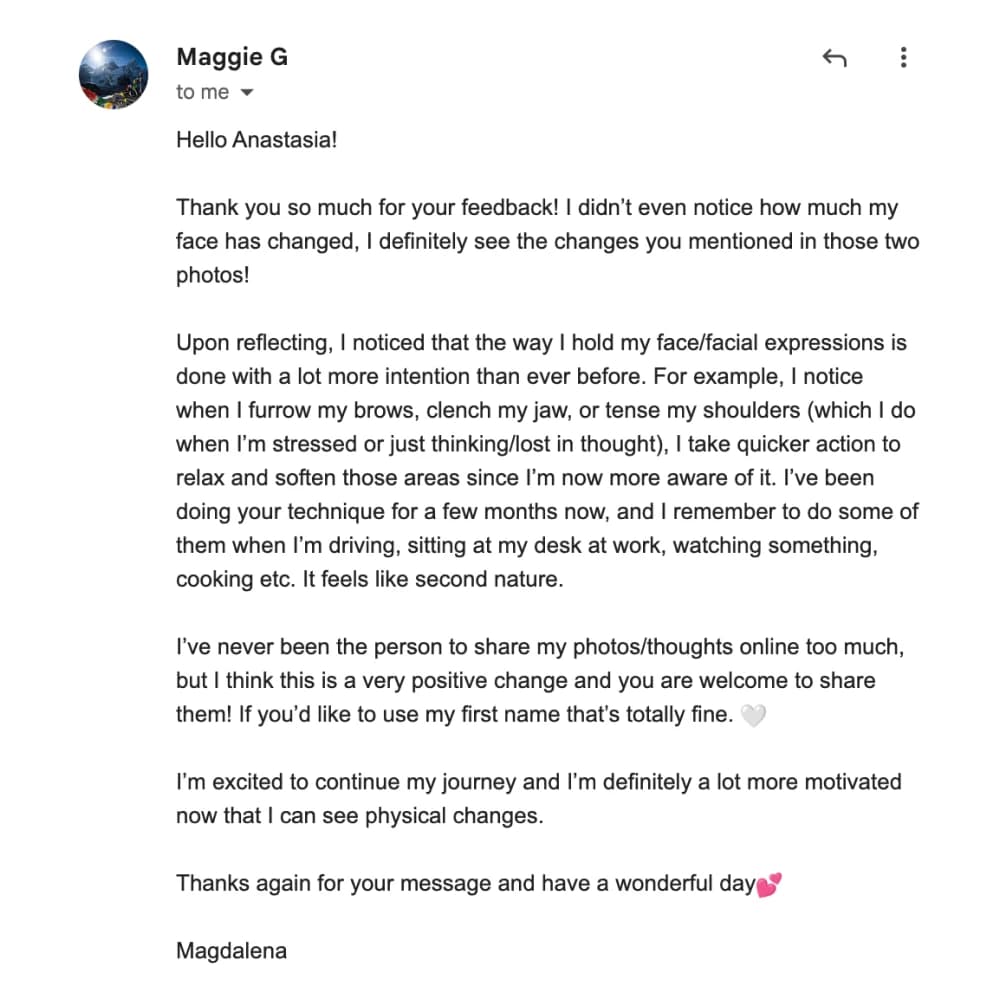The image size is (1000, 1000).
Task: Click the line starting 'Thank you so much'
Action: 537,208
